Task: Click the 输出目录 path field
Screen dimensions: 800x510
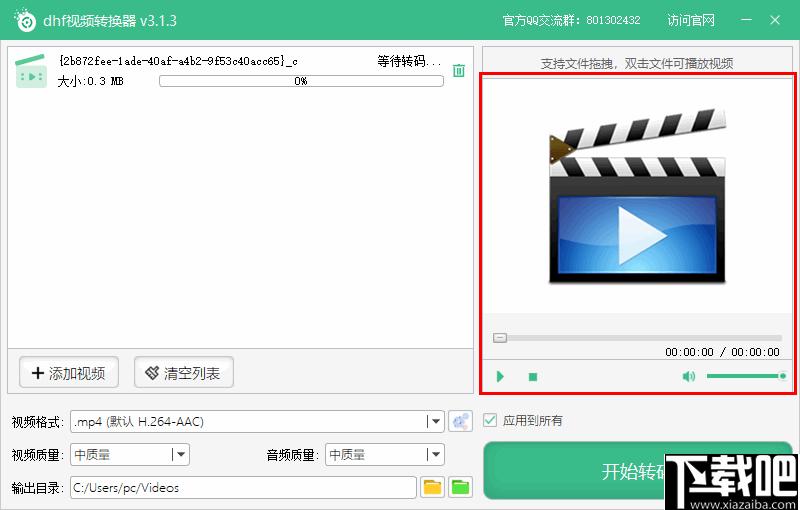Action: click(243, 488)
